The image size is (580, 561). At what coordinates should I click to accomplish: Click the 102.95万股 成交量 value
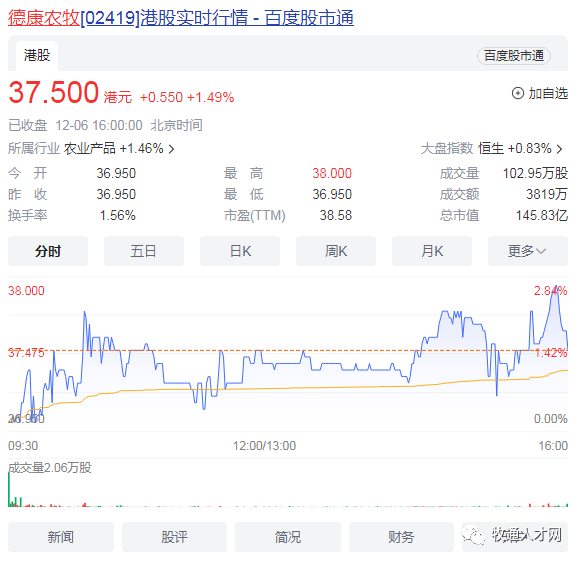(x=535, y=173)
